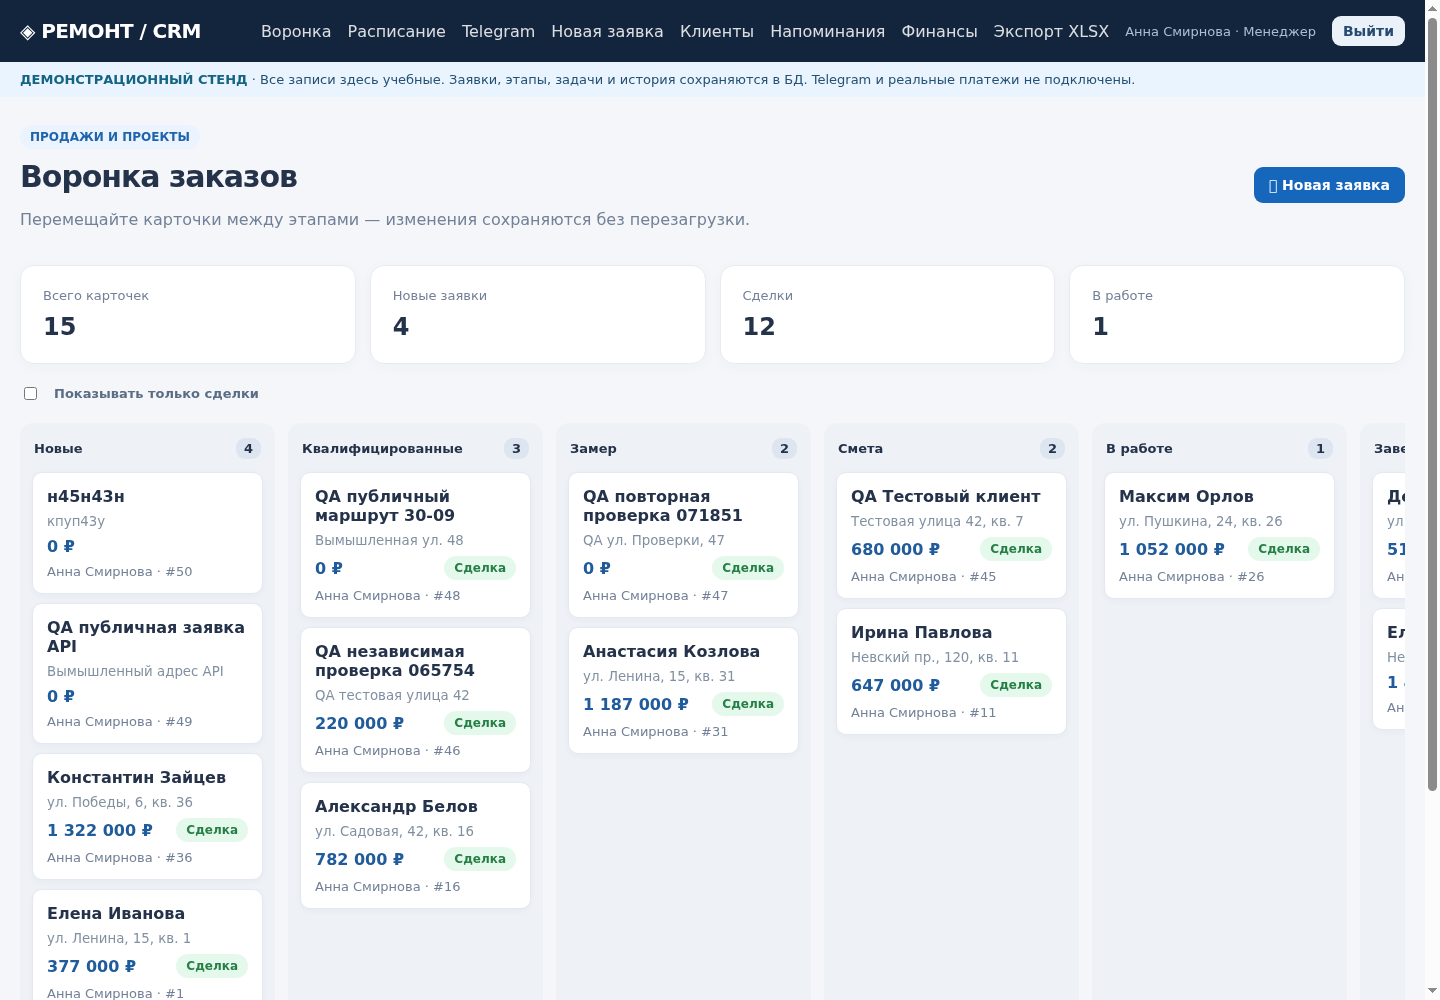1440x1000 pixels.
Task: Click the Замер column header
Action: point(593,449)
